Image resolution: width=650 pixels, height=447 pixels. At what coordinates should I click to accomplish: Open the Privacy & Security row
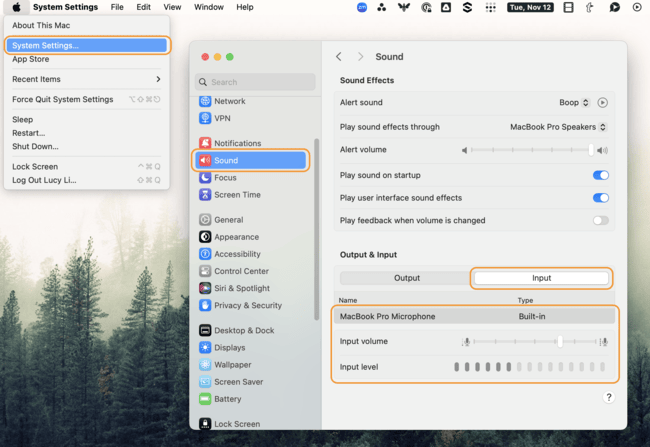(251, 305)
